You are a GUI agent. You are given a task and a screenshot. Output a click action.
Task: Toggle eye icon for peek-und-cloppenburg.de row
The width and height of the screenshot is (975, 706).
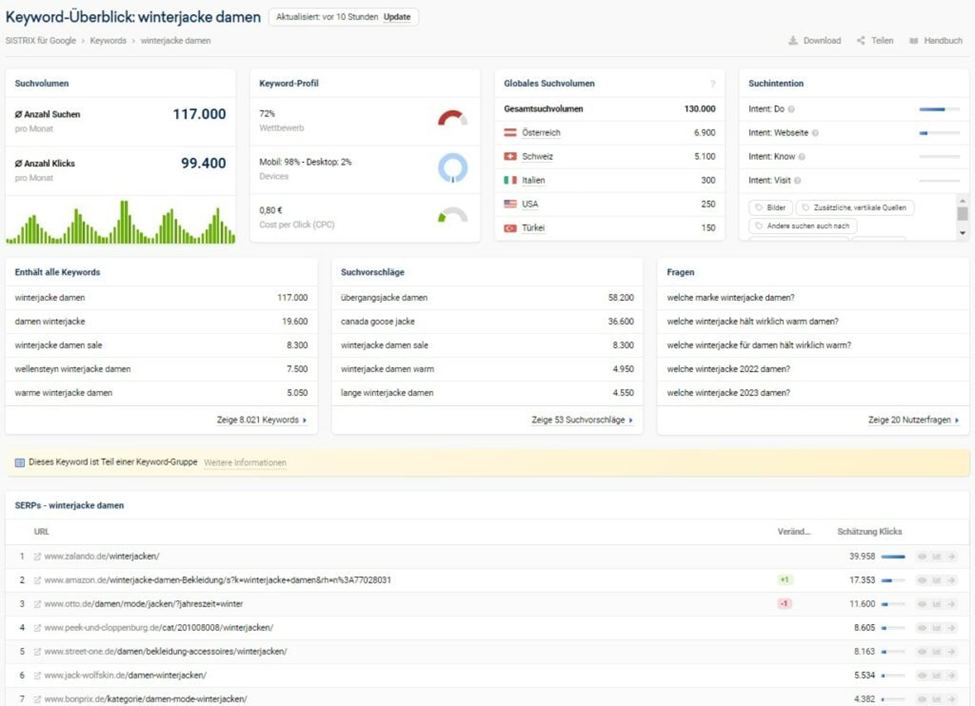click(x=922, y=628)
